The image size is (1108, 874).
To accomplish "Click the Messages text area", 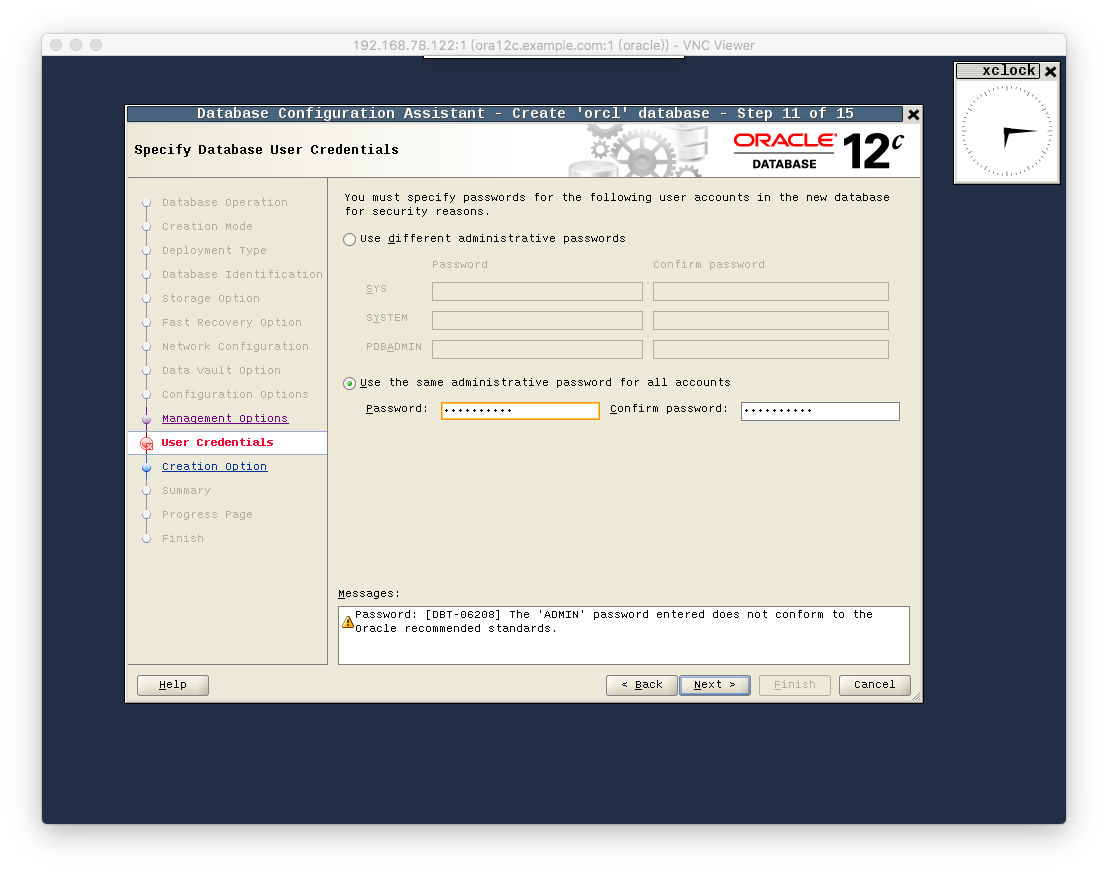I will point(623,635).
